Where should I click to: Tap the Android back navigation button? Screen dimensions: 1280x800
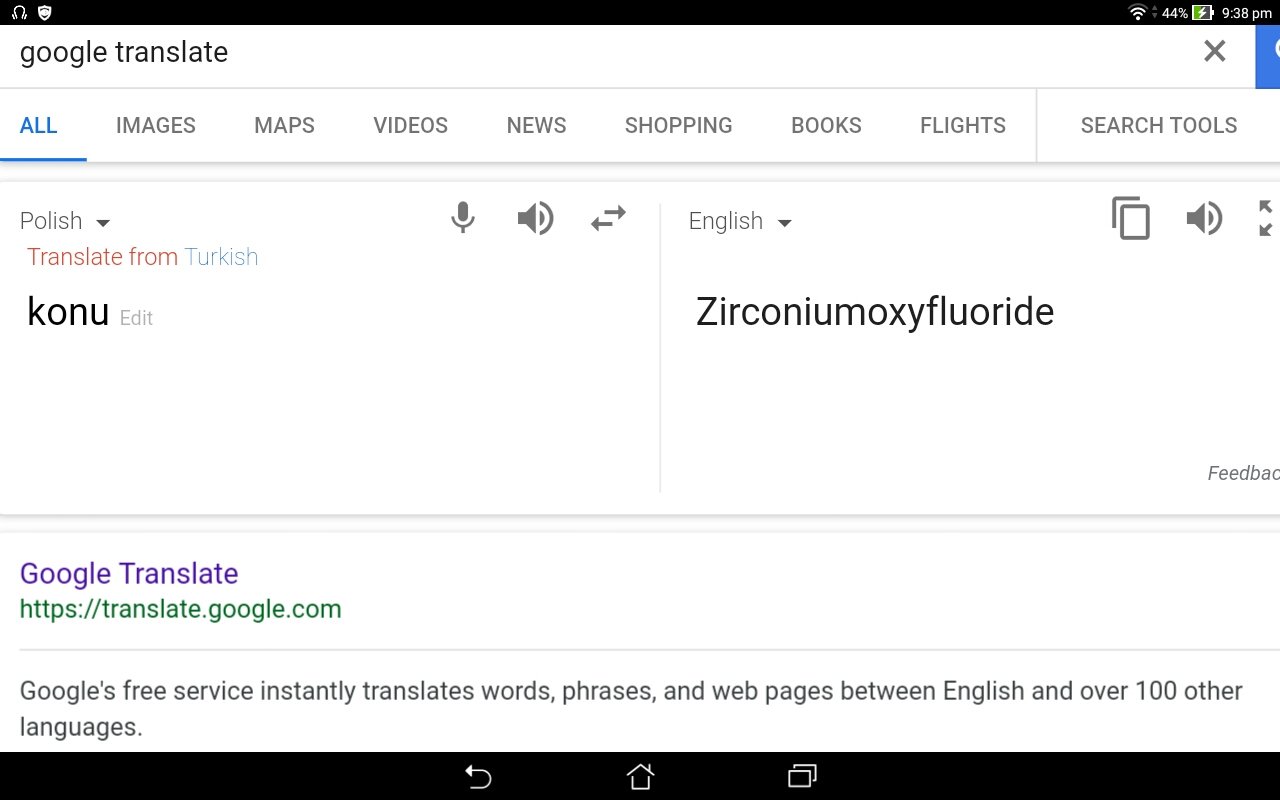click(478, 776)
